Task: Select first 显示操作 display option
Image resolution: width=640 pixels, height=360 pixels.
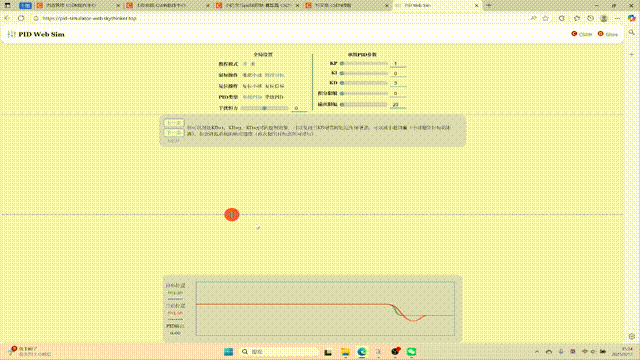Action: pos(252,86)
